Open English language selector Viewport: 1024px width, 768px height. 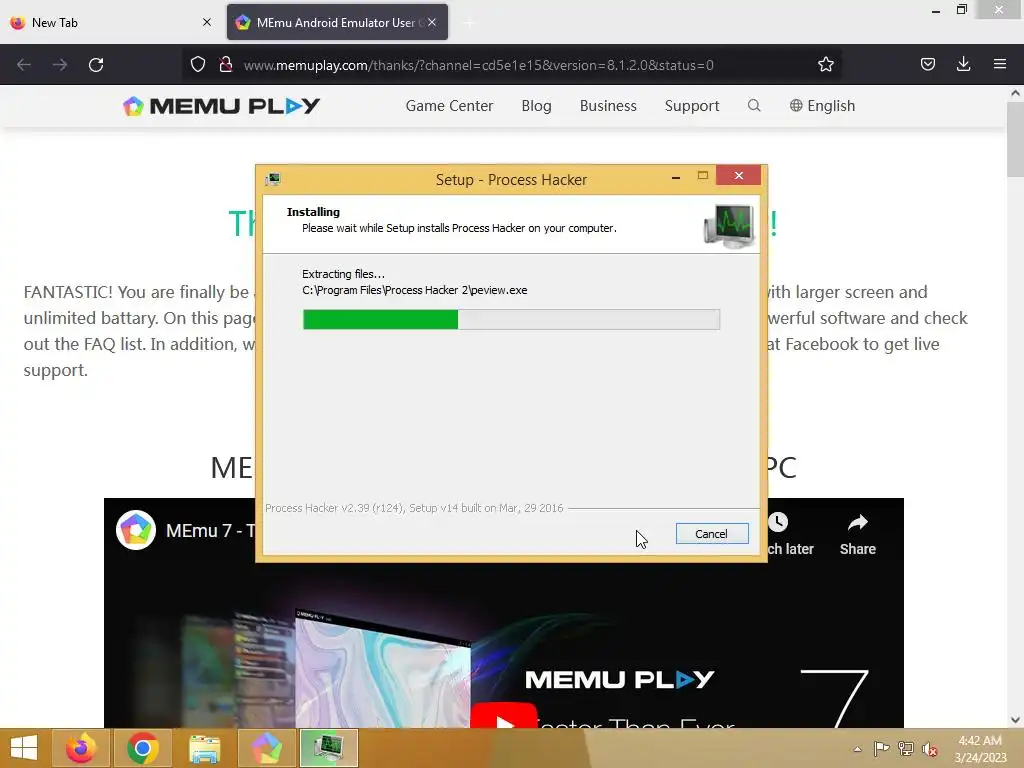pyautogui.click(x=822, y=106)
